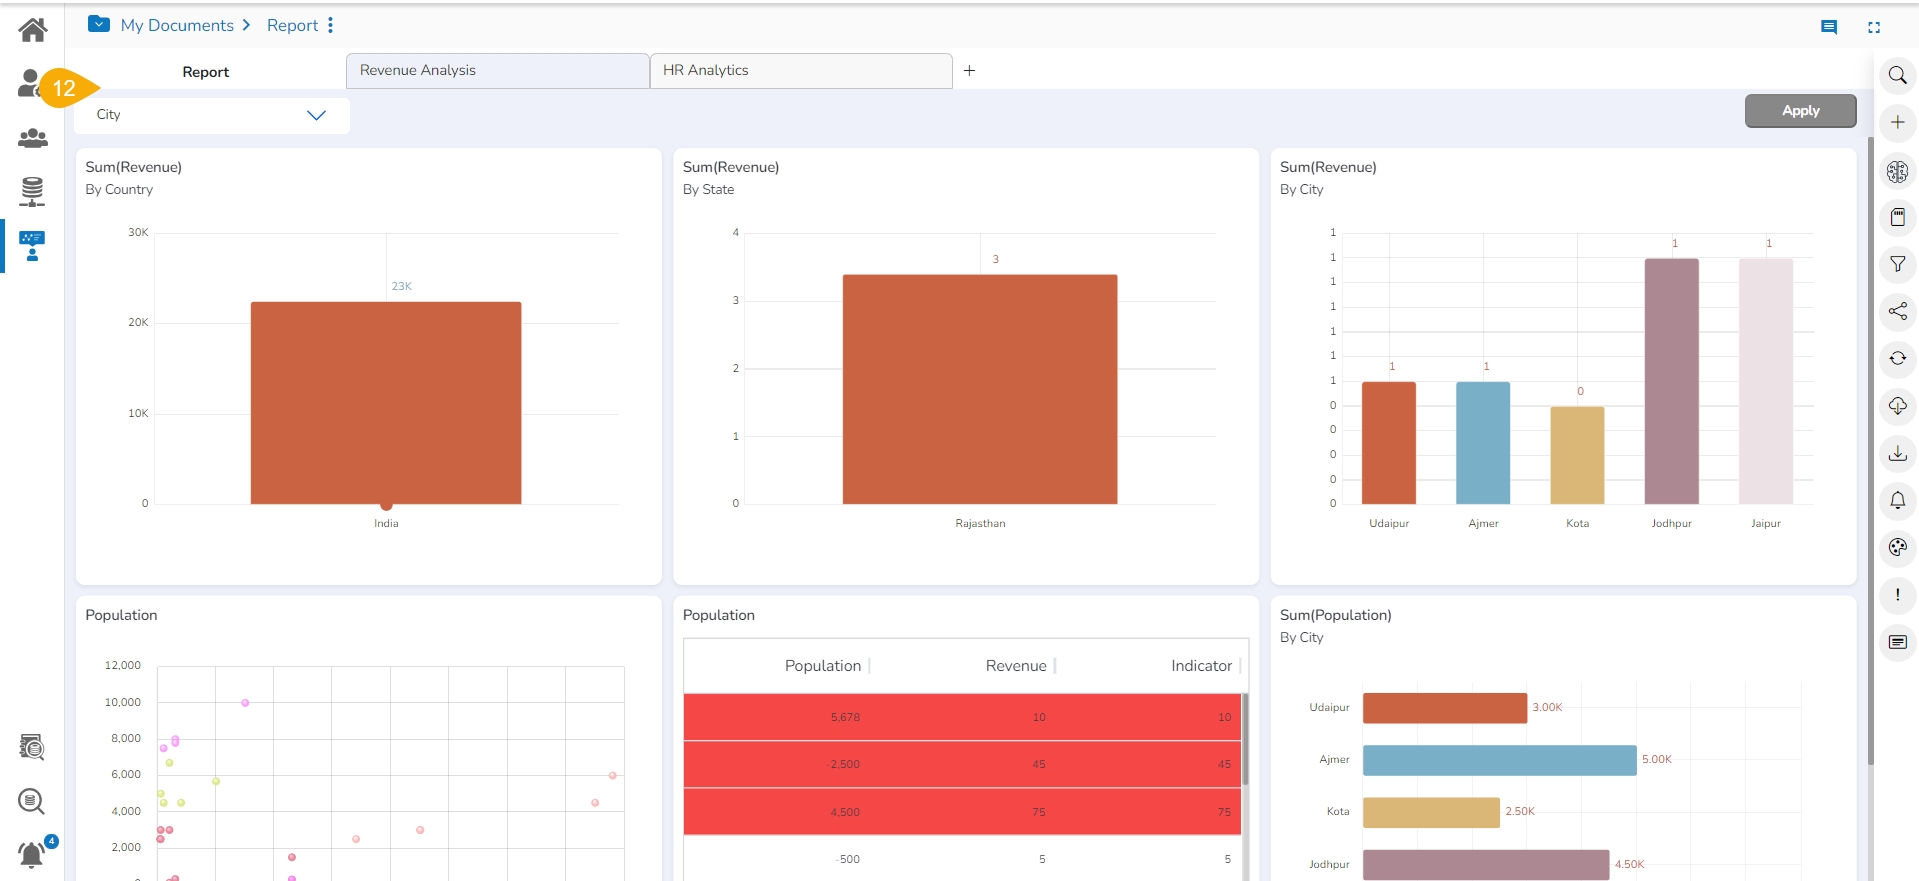The width and height of the screenshot is (1919, 881).
Task: Open the data store icon in sidebar
Action: pyautogui.click(x=32, y=191)
